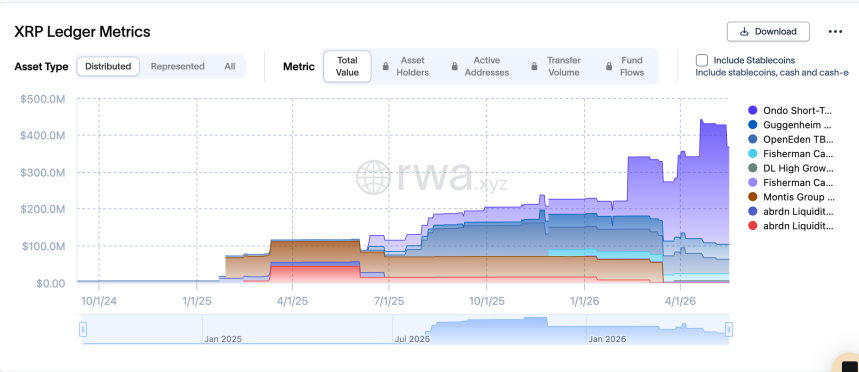Click lock icon beside Asset Holders
The image size is (859, 372).
tap(386, 66)
